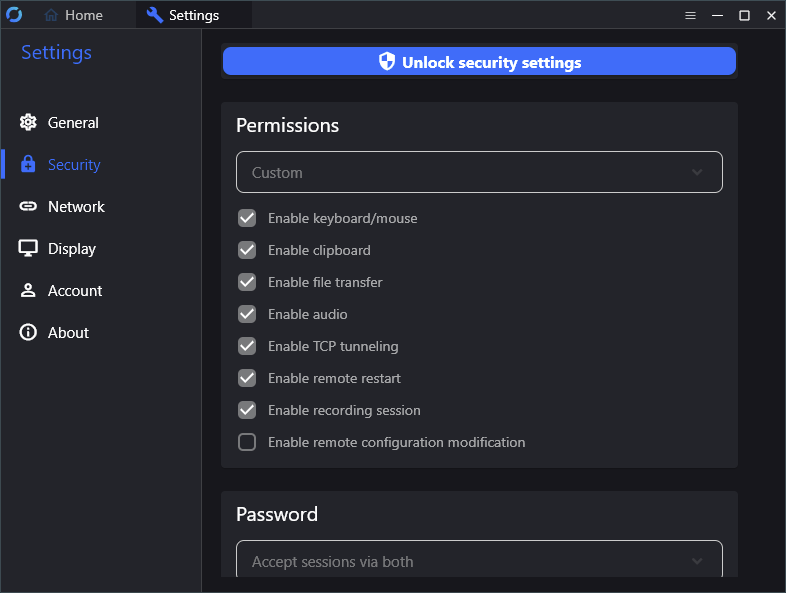Toggle Enable keyboard/mouse checkbox

[247, 218]
